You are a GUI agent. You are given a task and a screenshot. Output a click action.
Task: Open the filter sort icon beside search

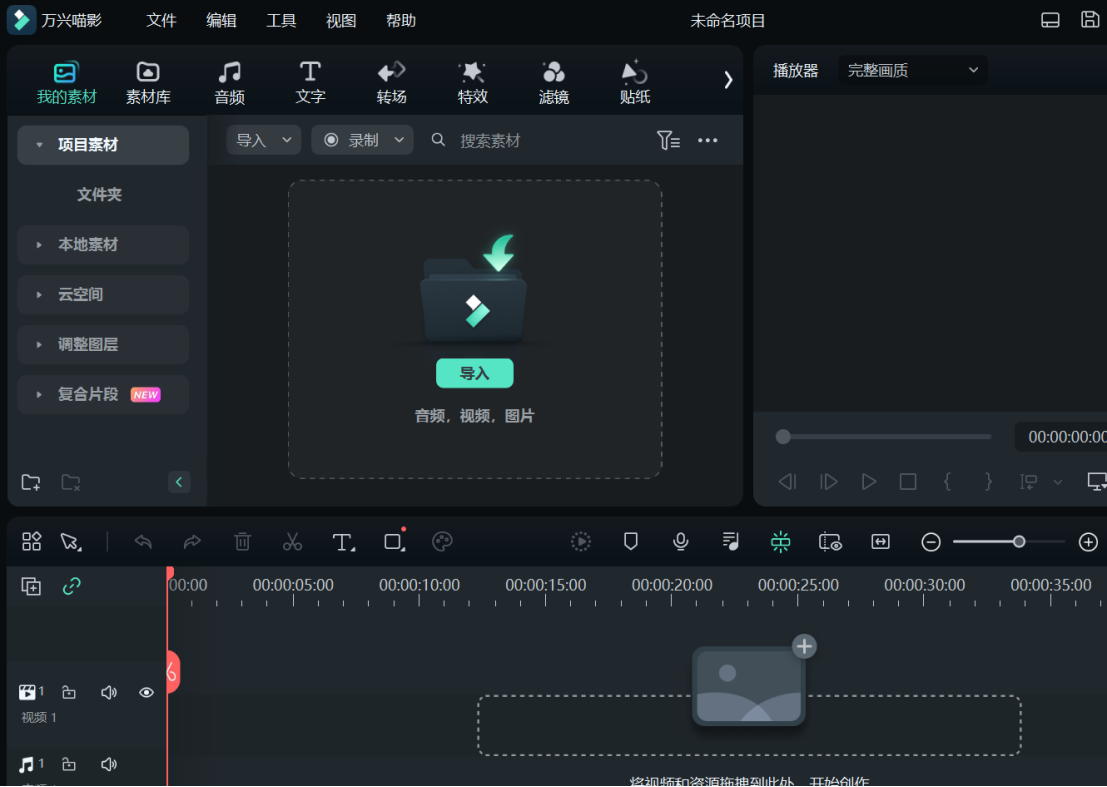tap(668, 140)
